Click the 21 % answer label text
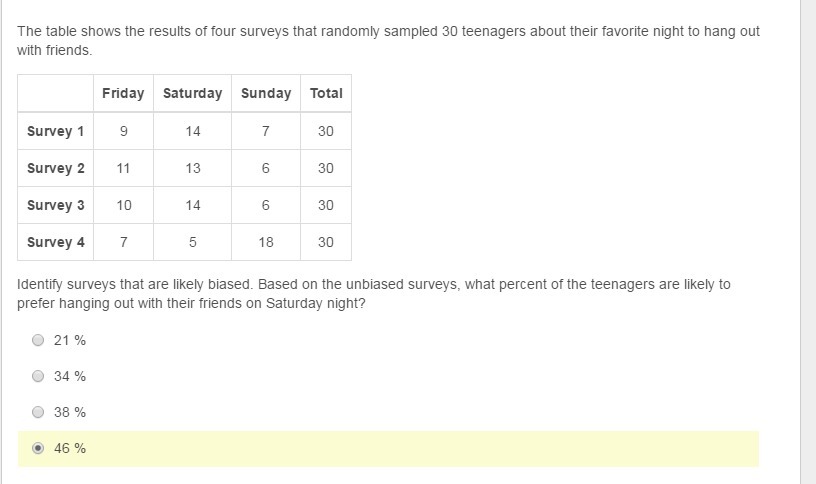The height and width of the screenshot is (484, 816). tap(70, 340)
